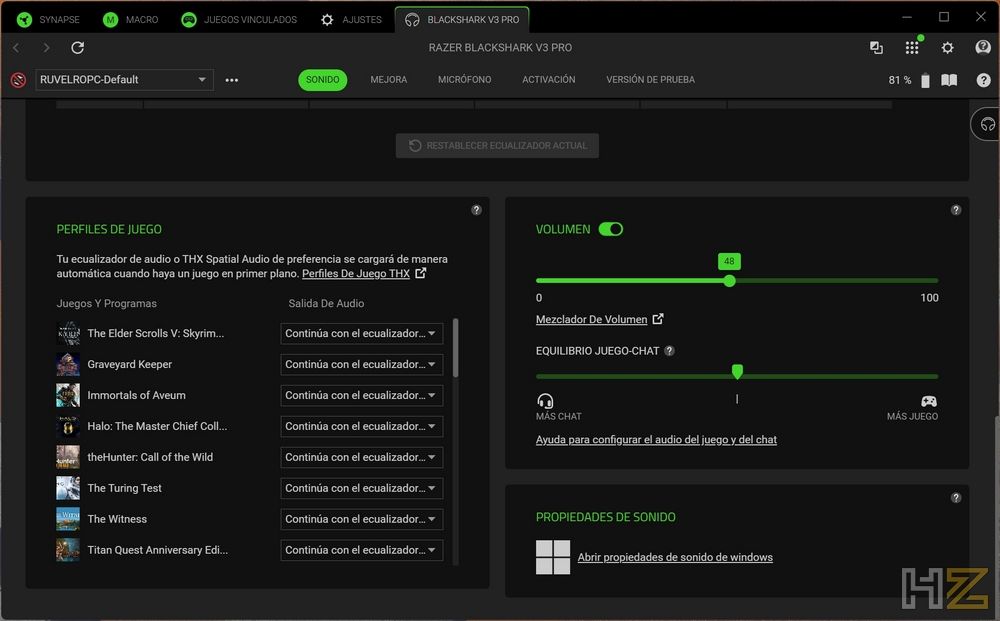Open help for Perfiles de Juego panel

pyautogui.click(x=476, y=210)
